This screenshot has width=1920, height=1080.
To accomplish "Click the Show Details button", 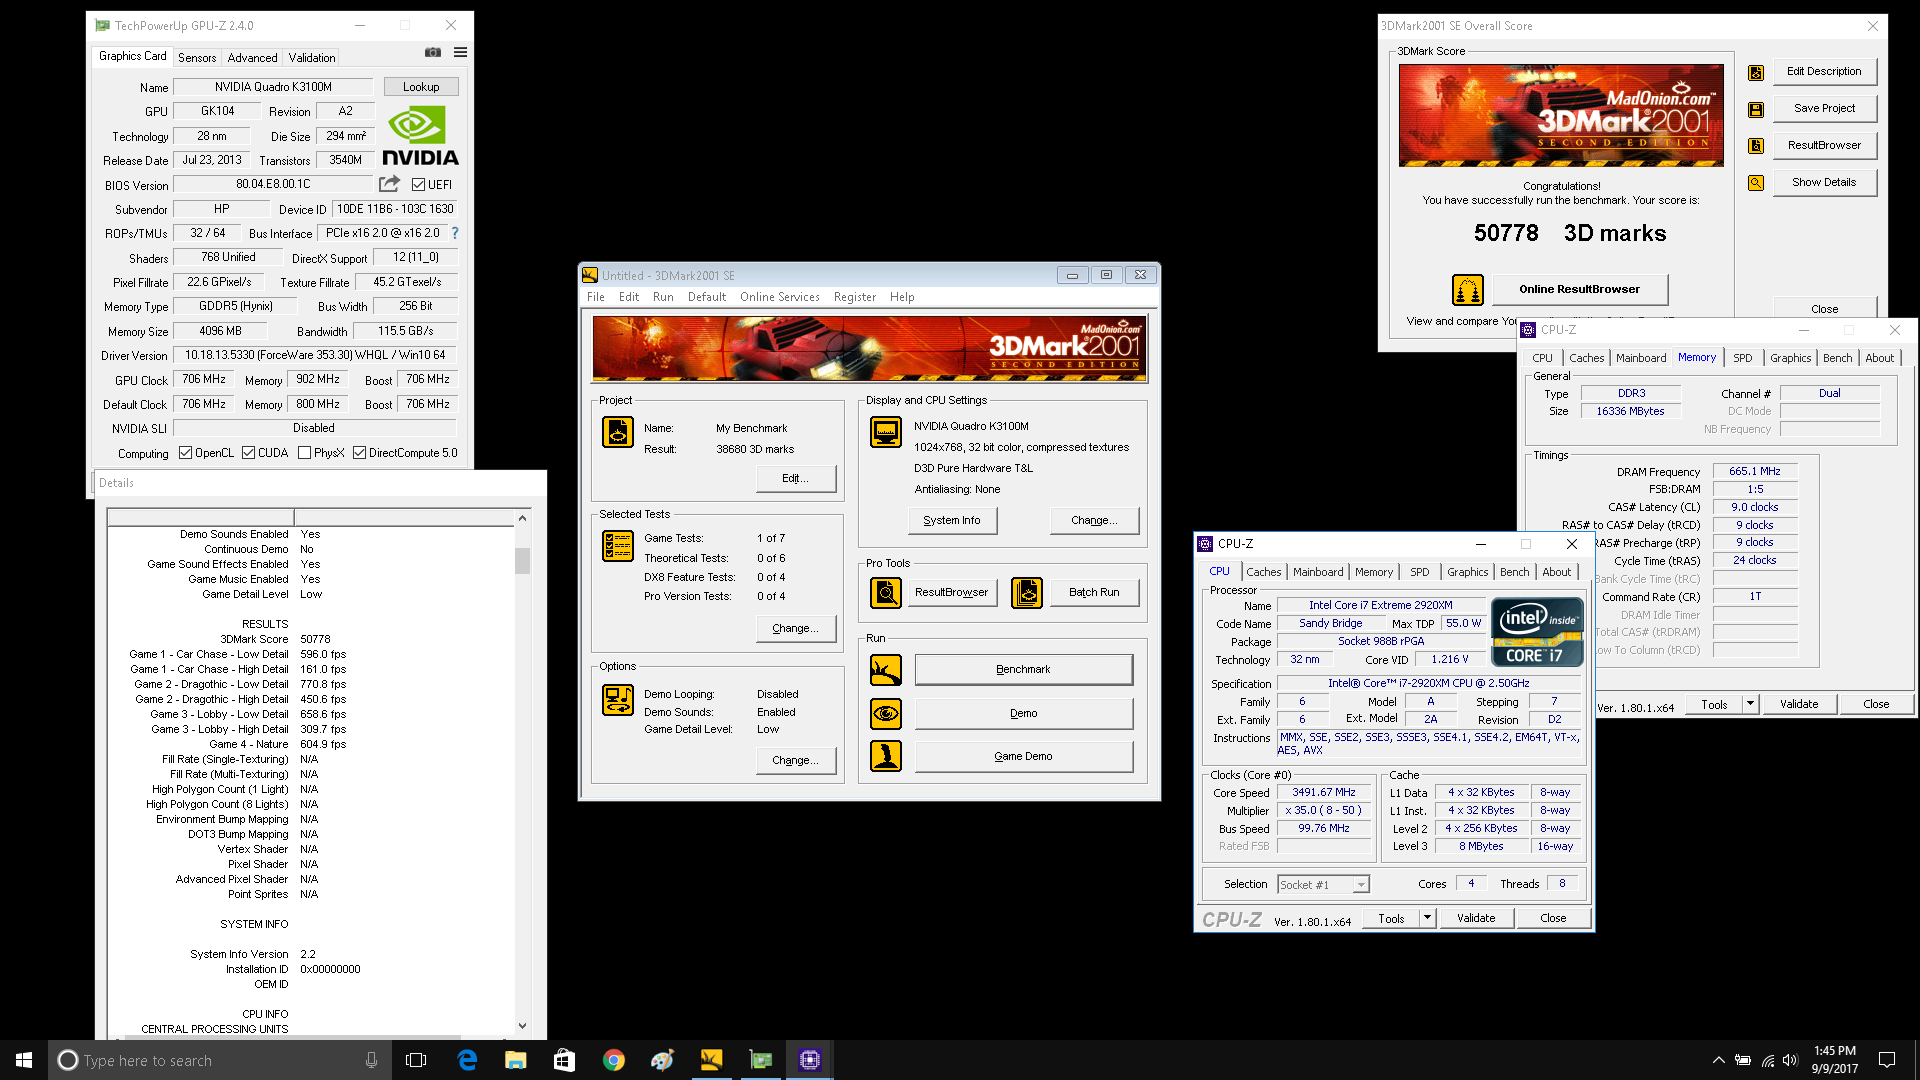I will 1824,183.
